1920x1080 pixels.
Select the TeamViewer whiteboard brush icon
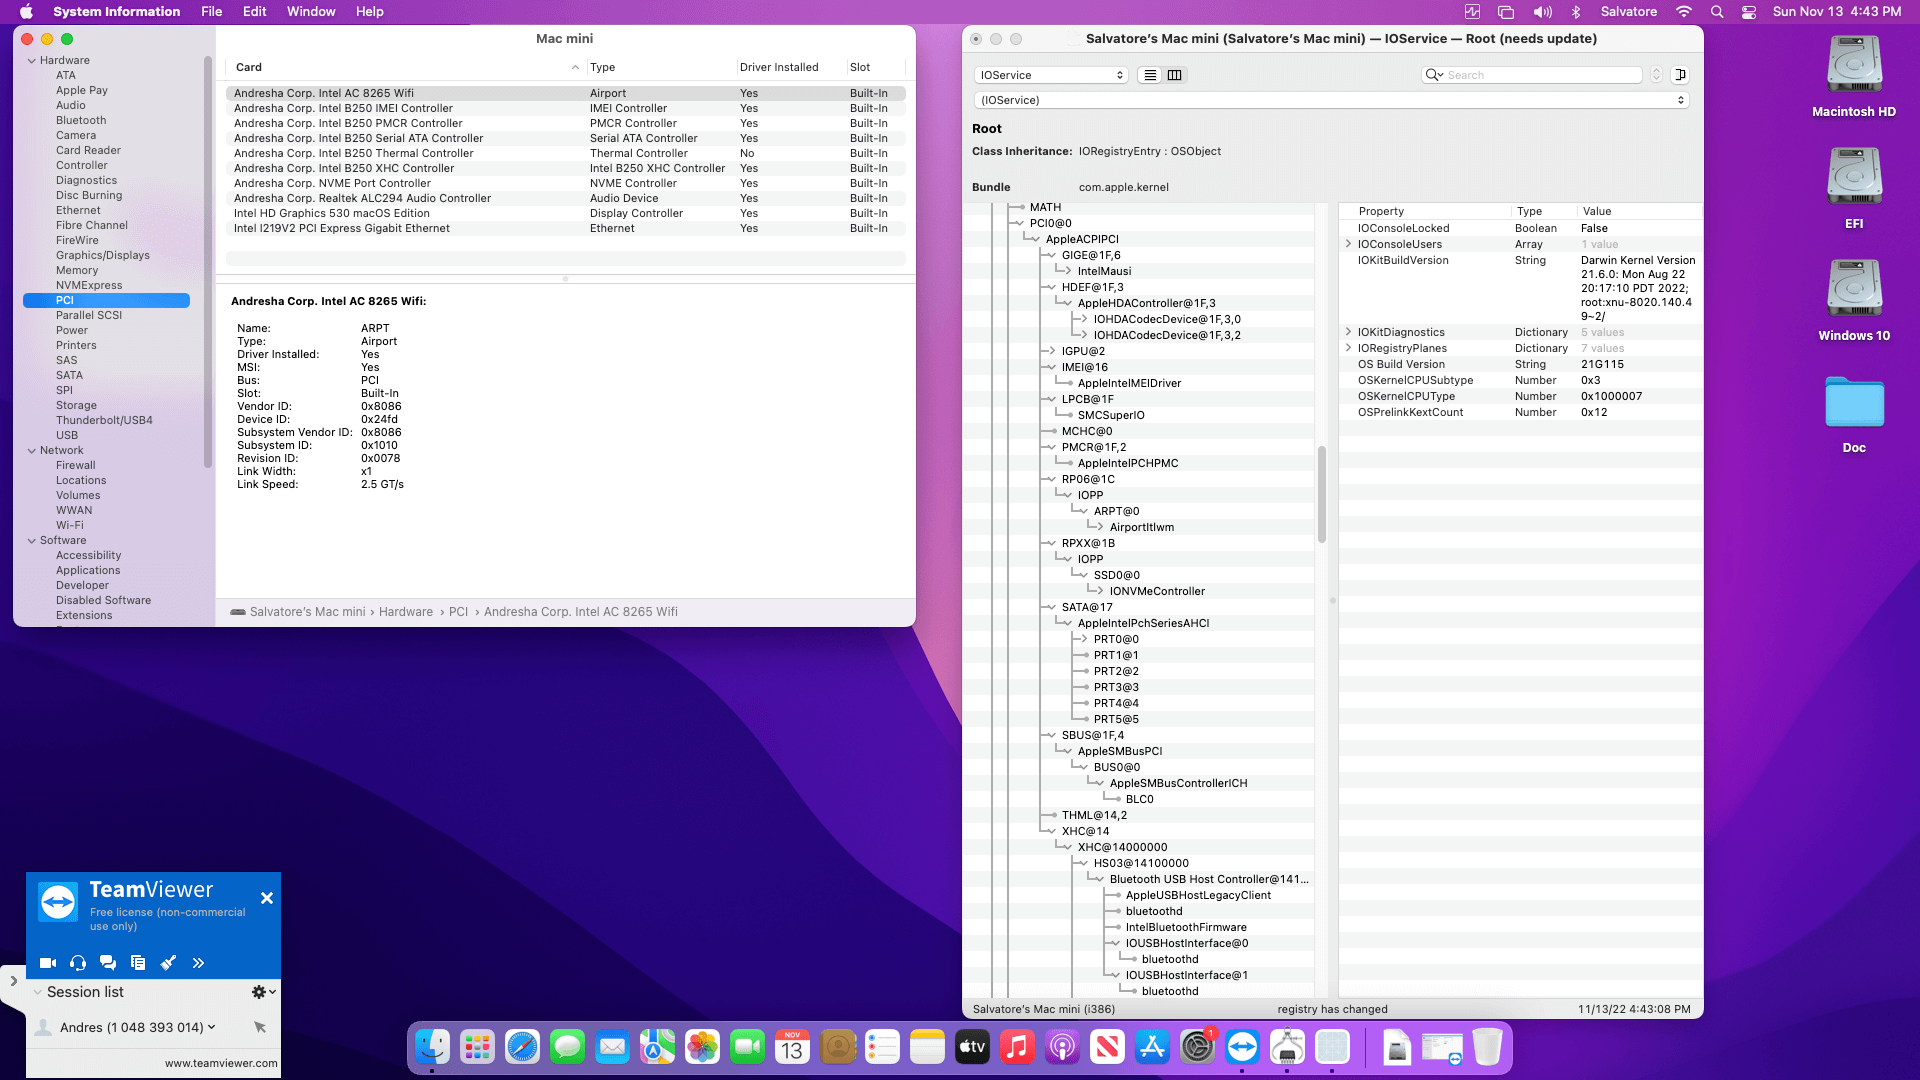pos(168,963)
